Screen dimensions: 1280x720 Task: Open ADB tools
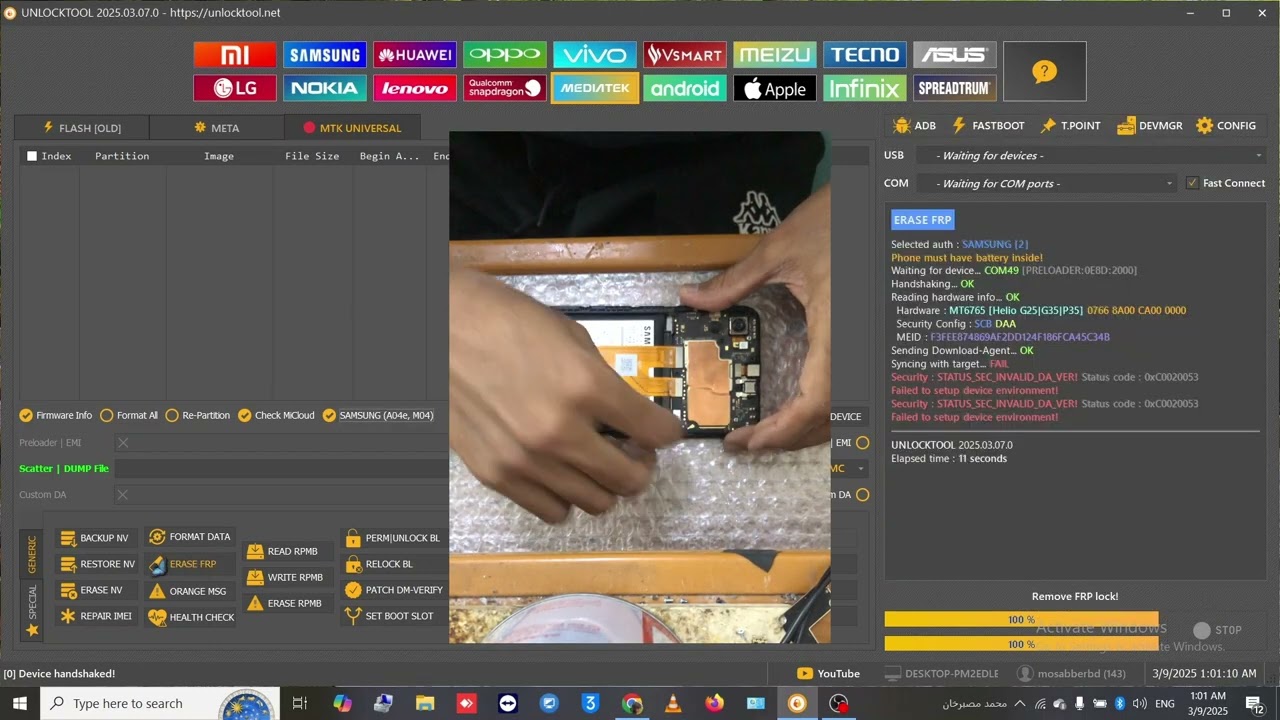tap(914, 126)
